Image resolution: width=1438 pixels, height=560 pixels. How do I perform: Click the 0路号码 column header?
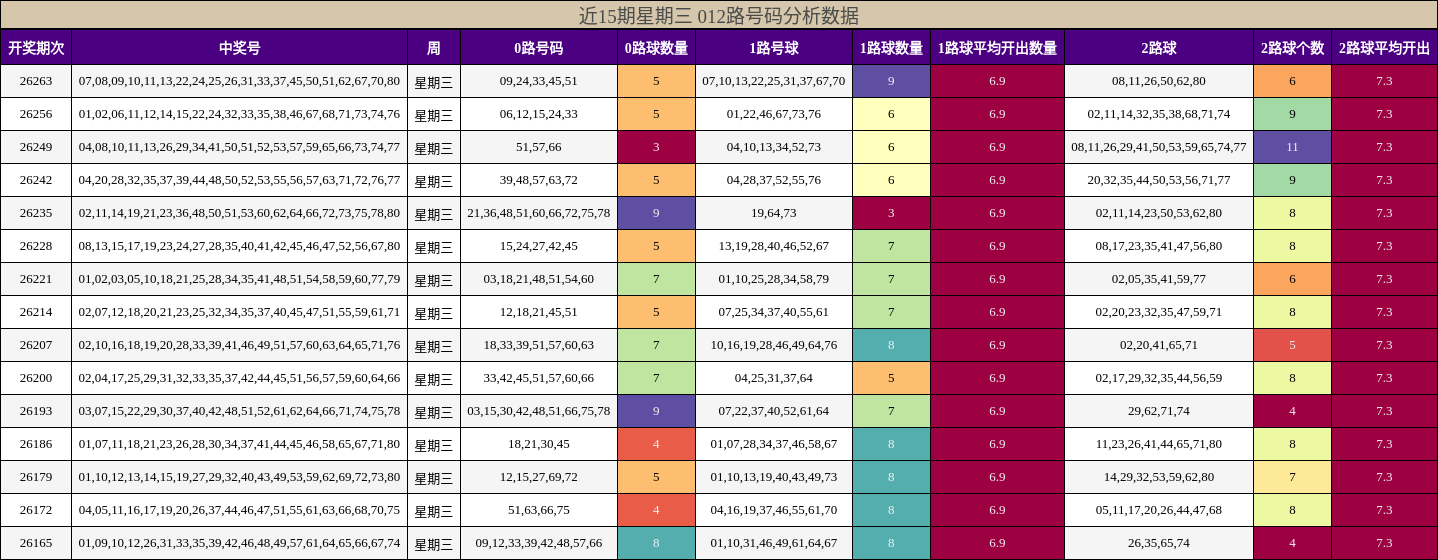pos(539,48)
